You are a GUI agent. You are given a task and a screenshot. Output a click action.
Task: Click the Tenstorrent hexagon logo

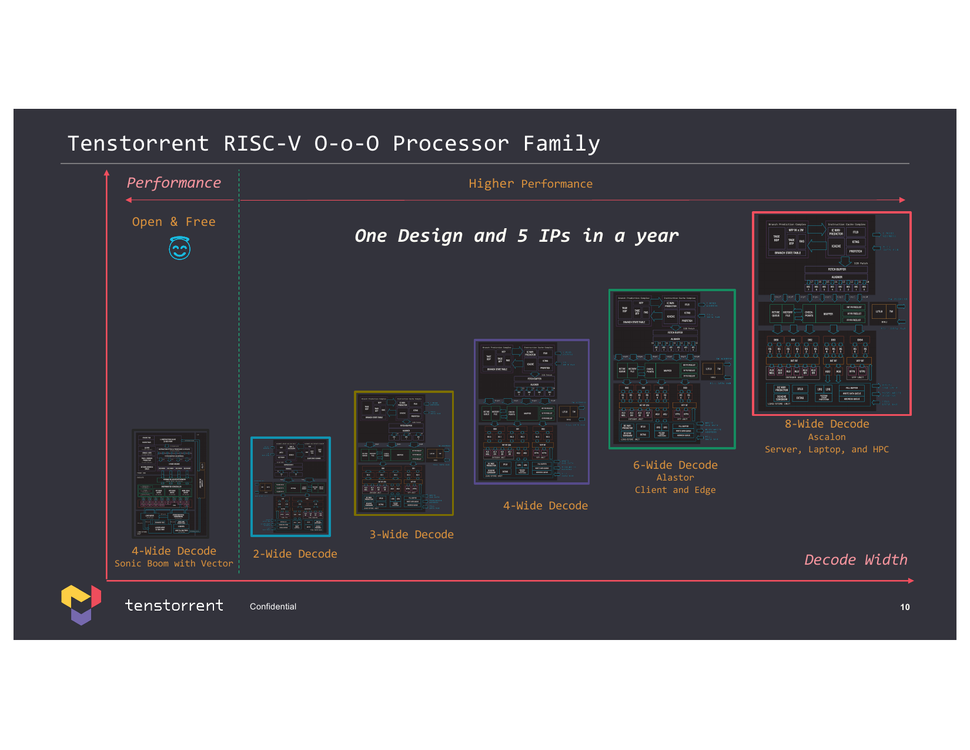80,603
